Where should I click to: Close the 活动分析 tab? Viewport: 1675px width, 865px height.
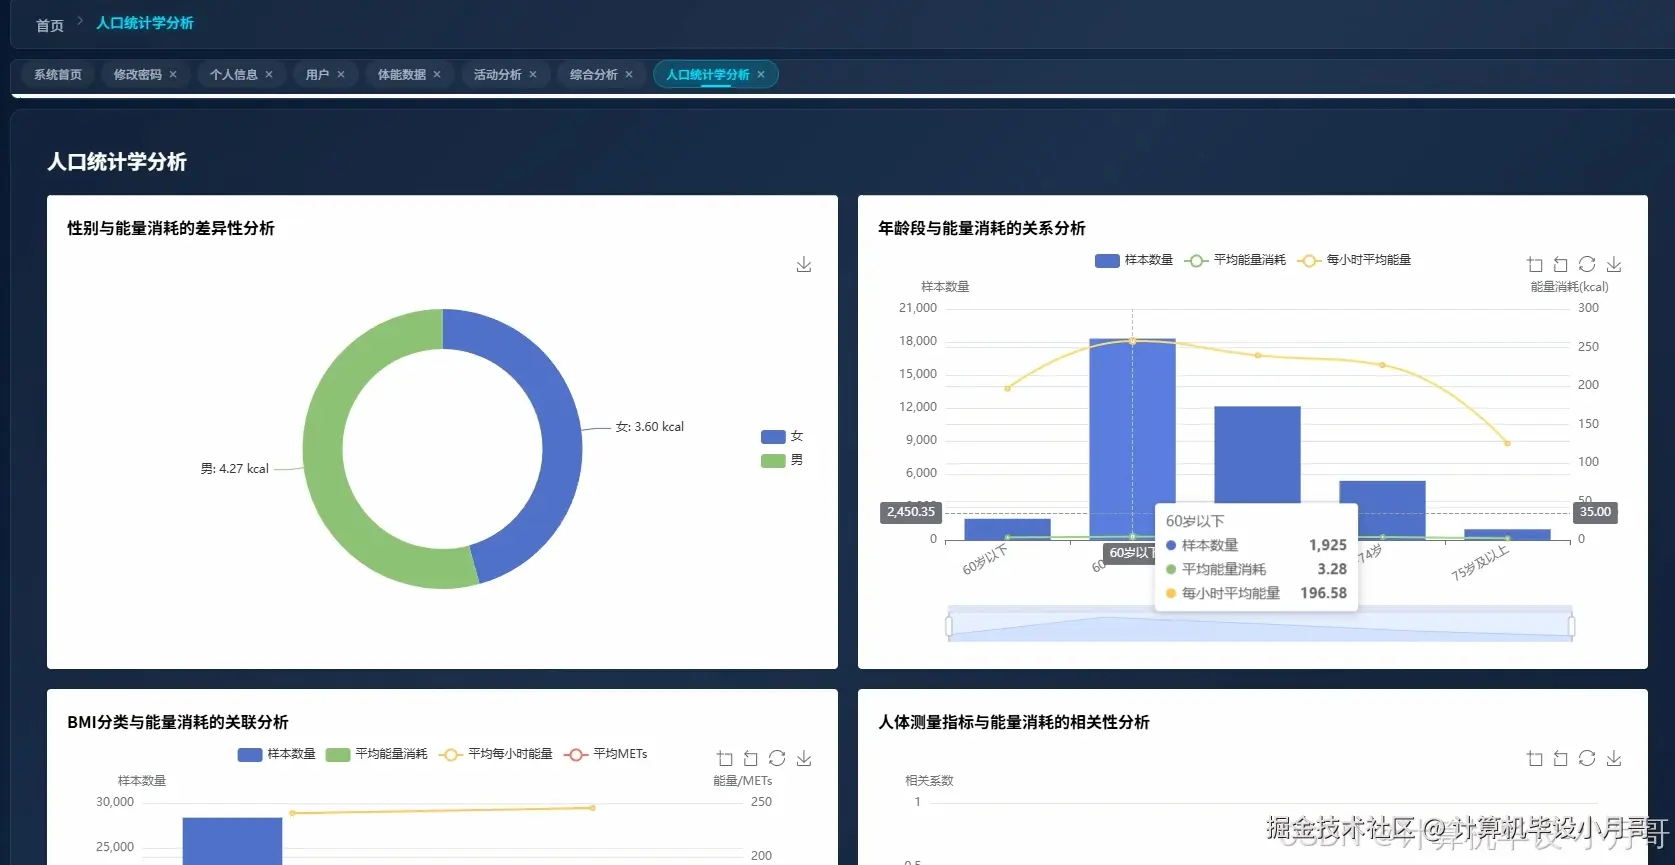click(x=533, y=75)
